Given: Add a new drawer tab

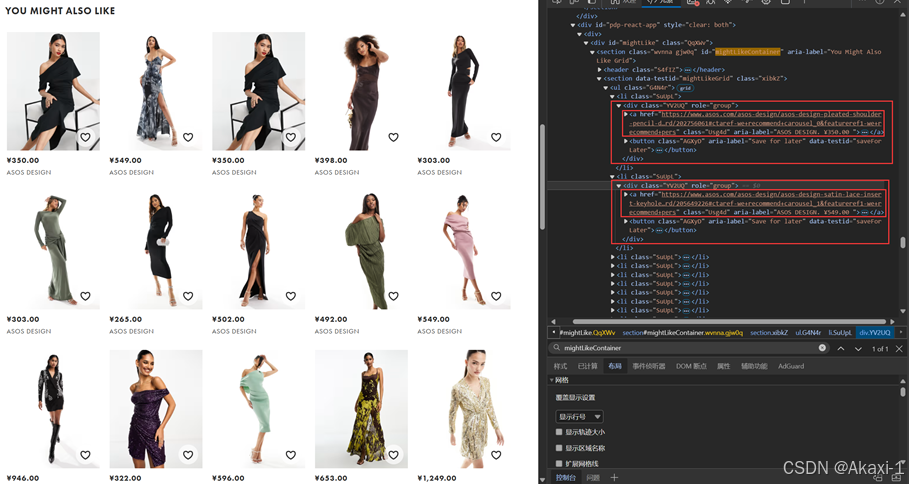Looking at the screenshot, I should click(614, 478).
